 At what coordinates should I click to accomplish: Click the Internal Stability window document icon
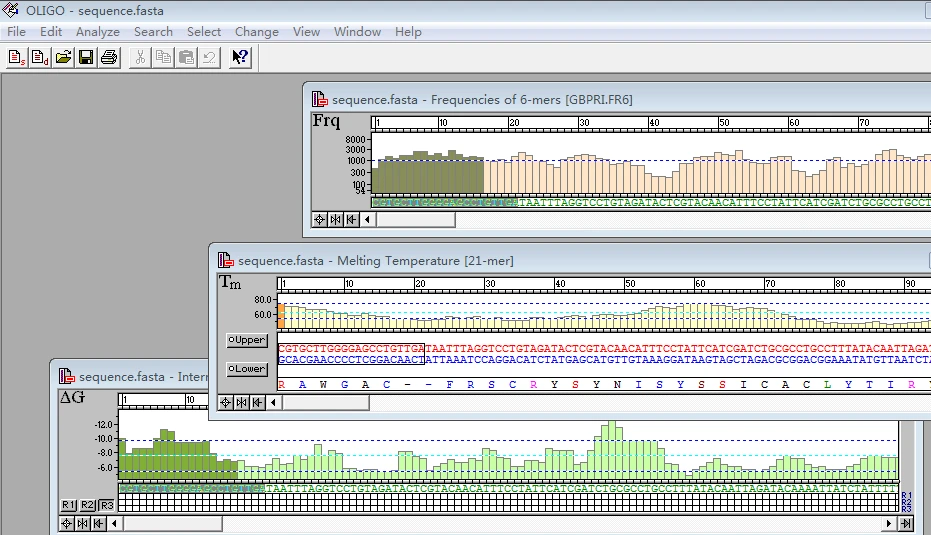[66, 376]
